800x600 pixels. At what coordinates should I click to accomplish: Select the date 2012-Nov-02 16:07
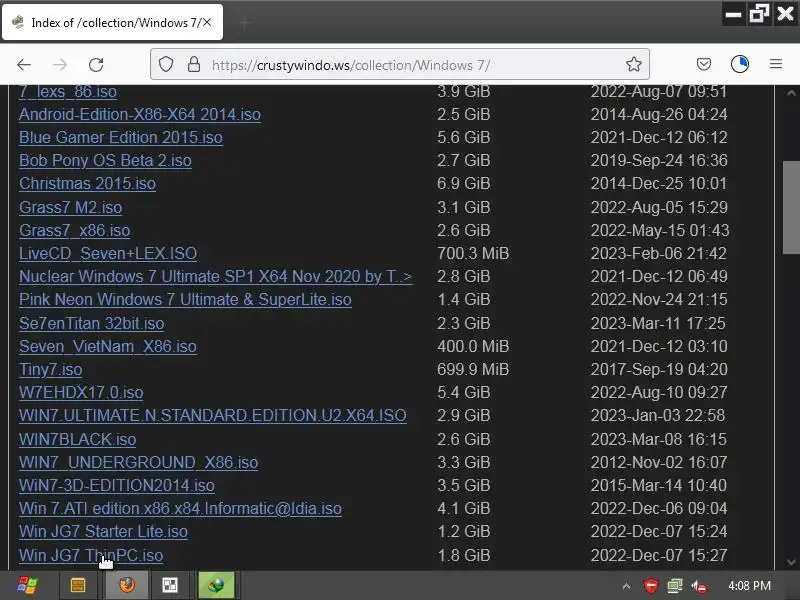pos(659,462)
